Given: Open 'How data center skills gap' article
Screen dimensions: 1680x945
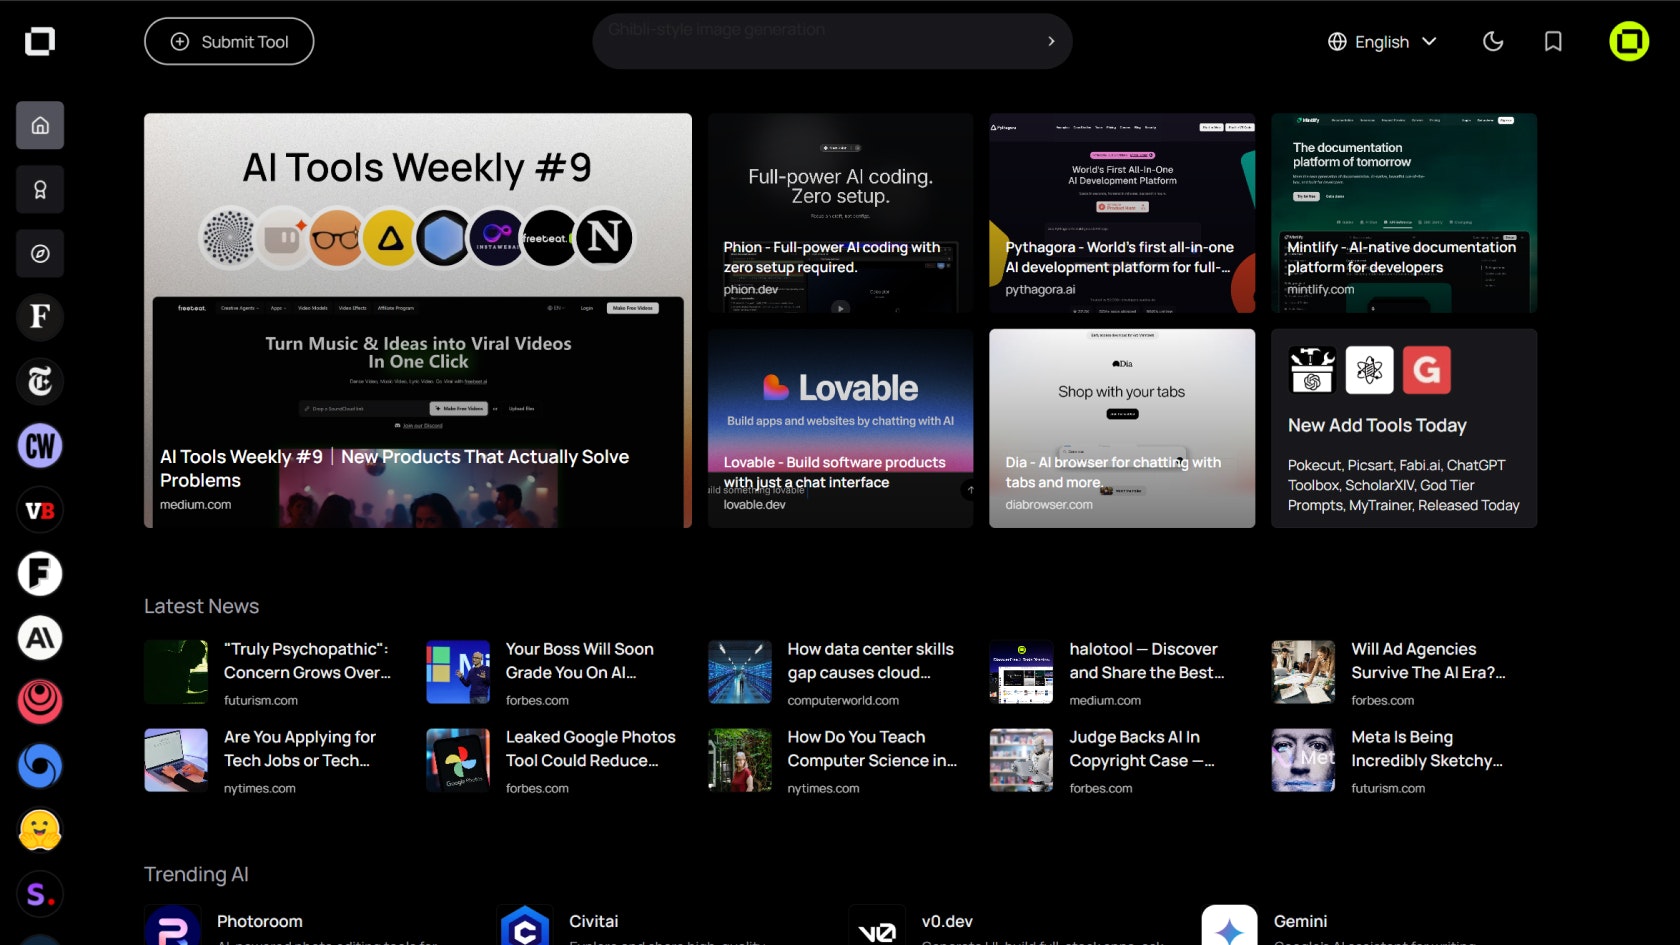Looking at the screenshot, I should (834, 672).
